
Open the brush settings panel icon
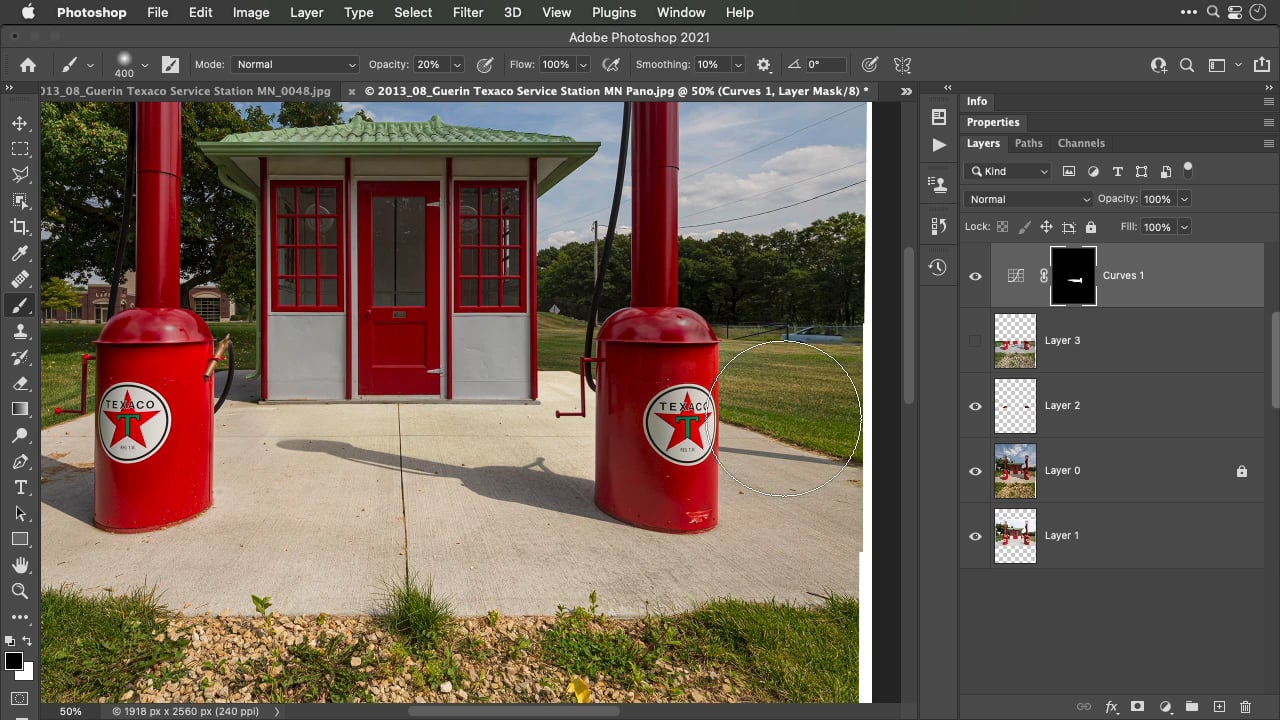click(x=171, y=64)
